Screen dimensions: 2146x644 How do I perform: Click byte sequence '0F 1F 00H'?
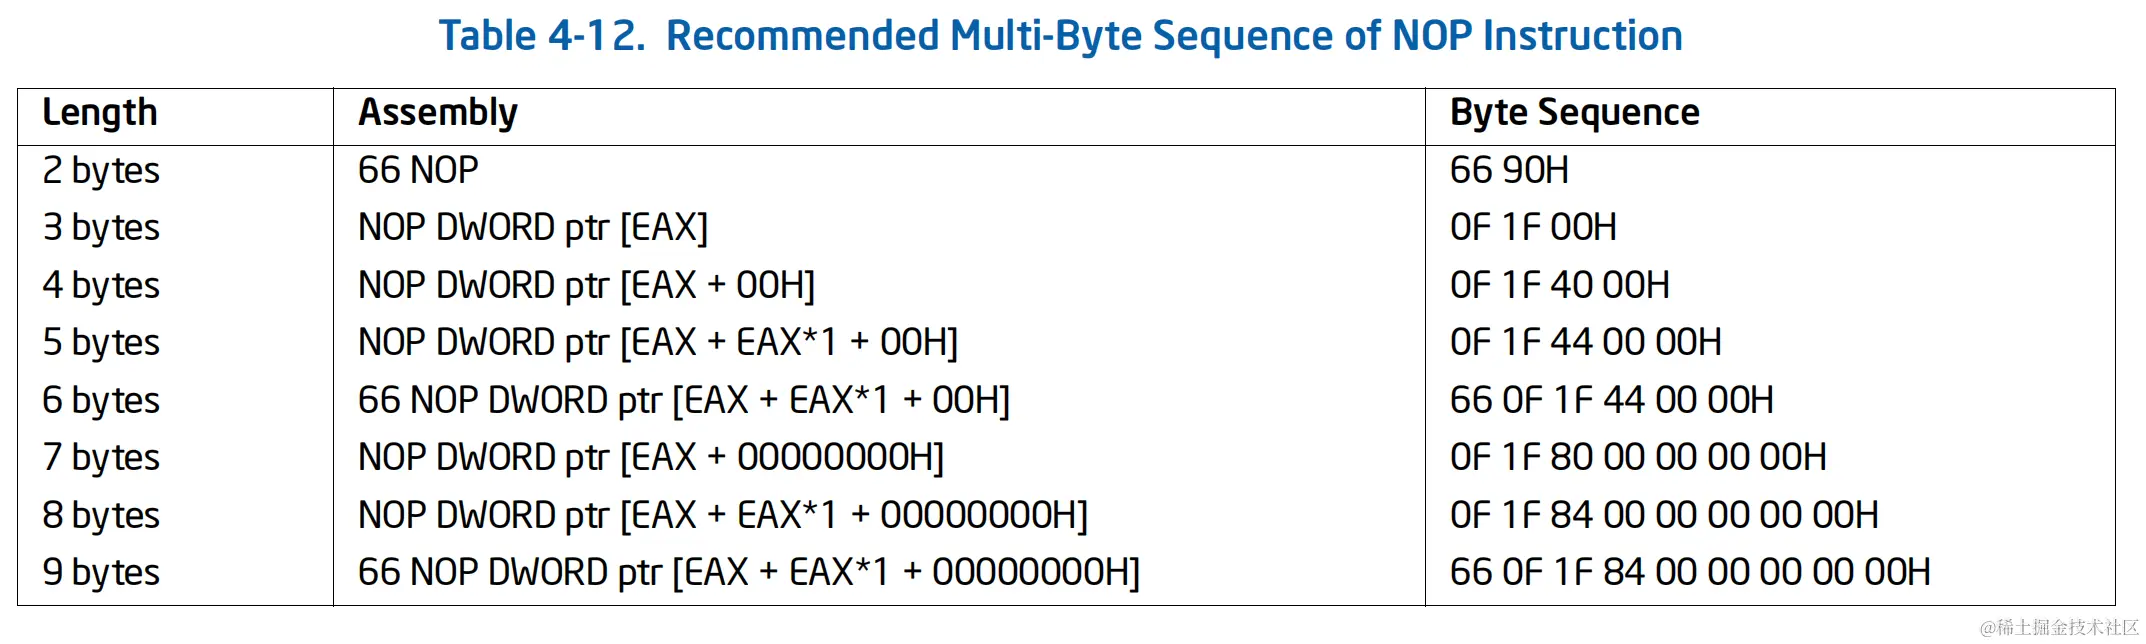tap(1533, 228)
